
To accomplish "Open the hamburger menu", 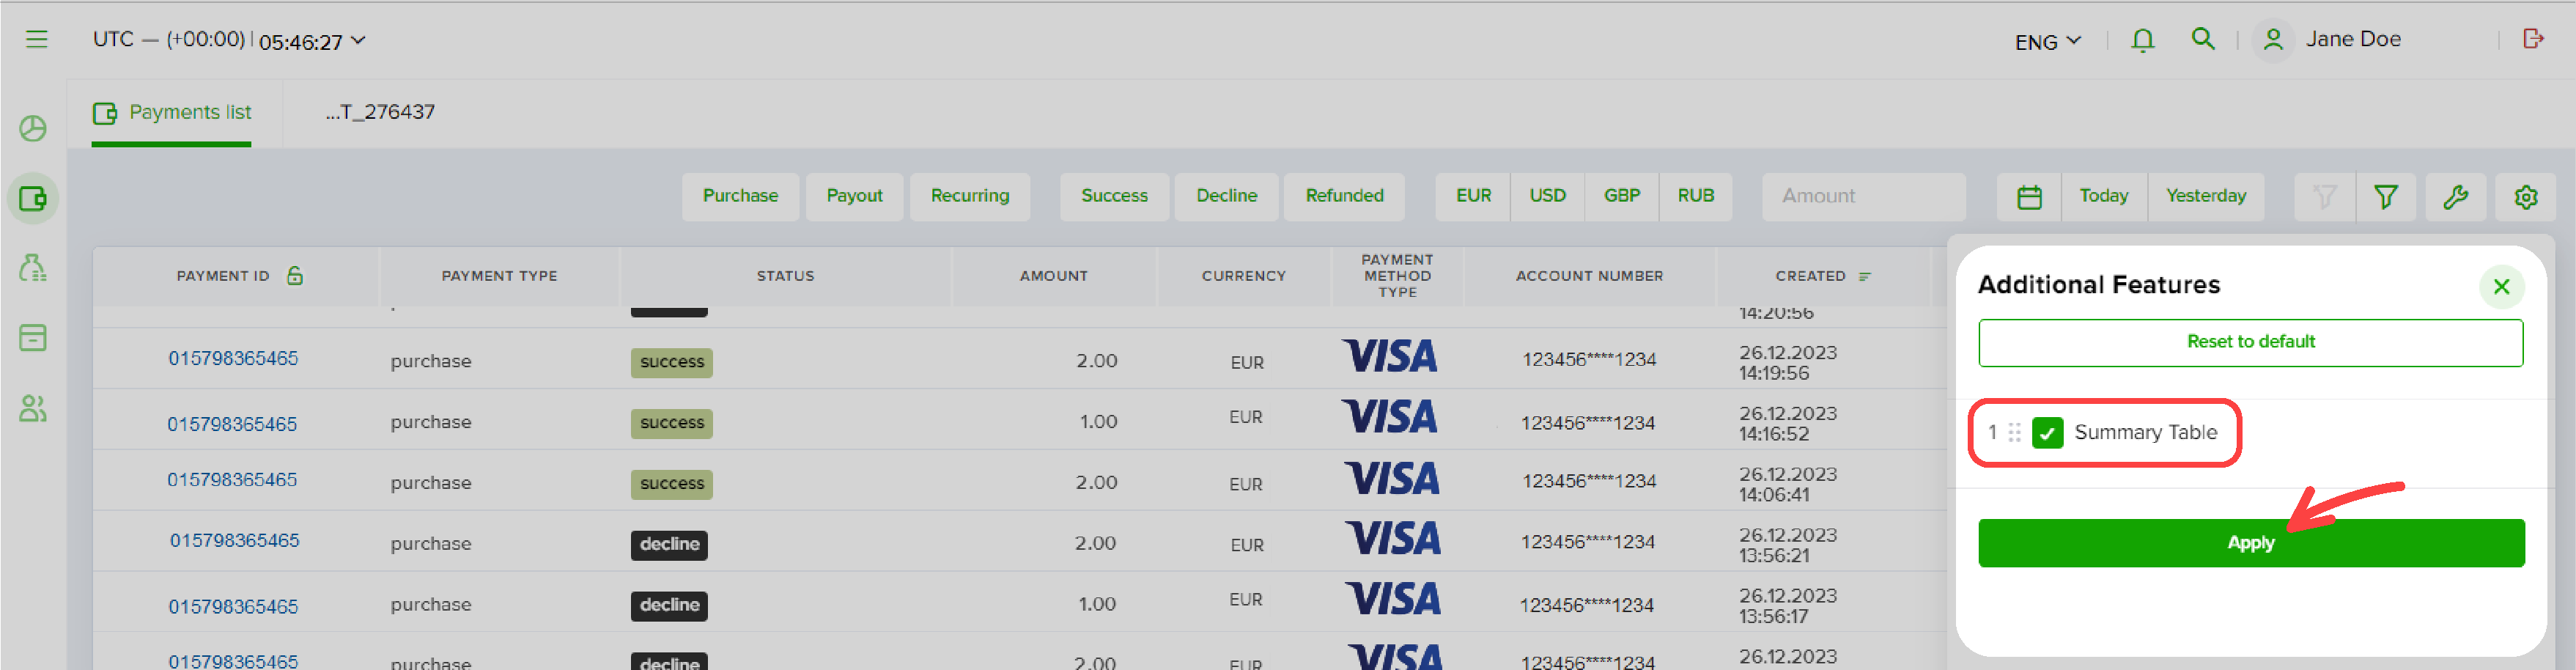I will pyautogui.click(x=37, y=39).
